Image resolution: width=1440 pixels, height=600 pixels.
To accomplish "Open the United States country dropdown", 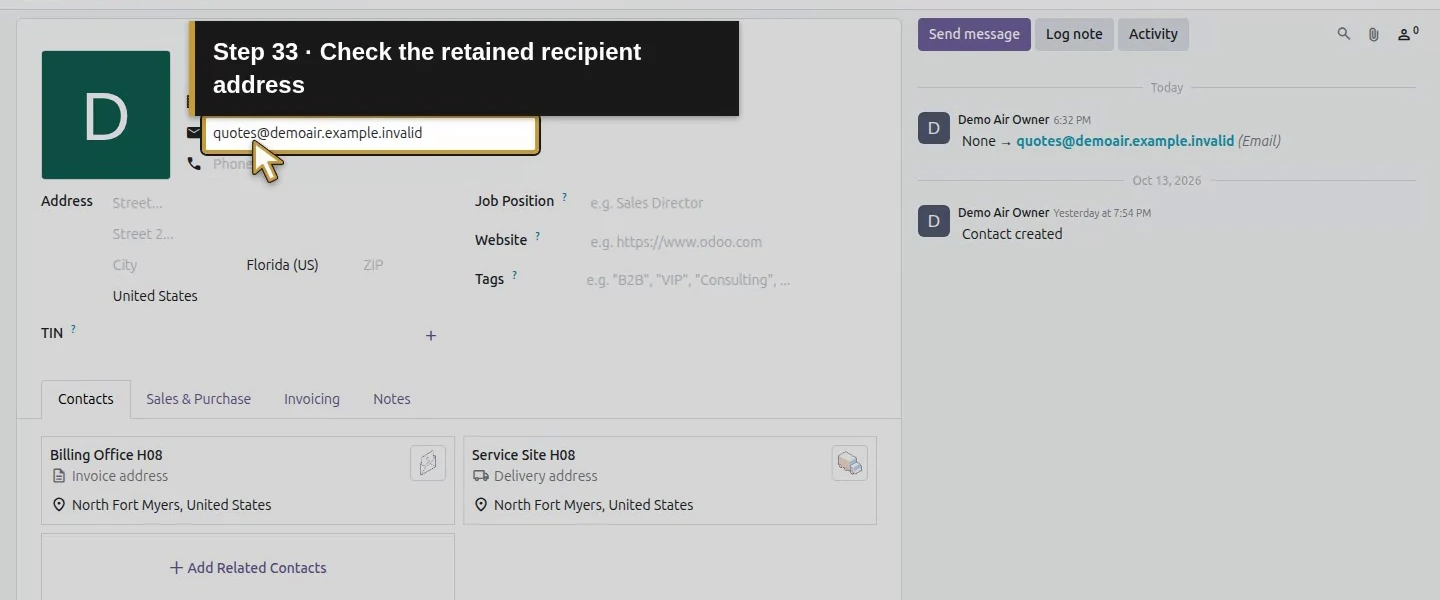I will [x=270, y=296].
